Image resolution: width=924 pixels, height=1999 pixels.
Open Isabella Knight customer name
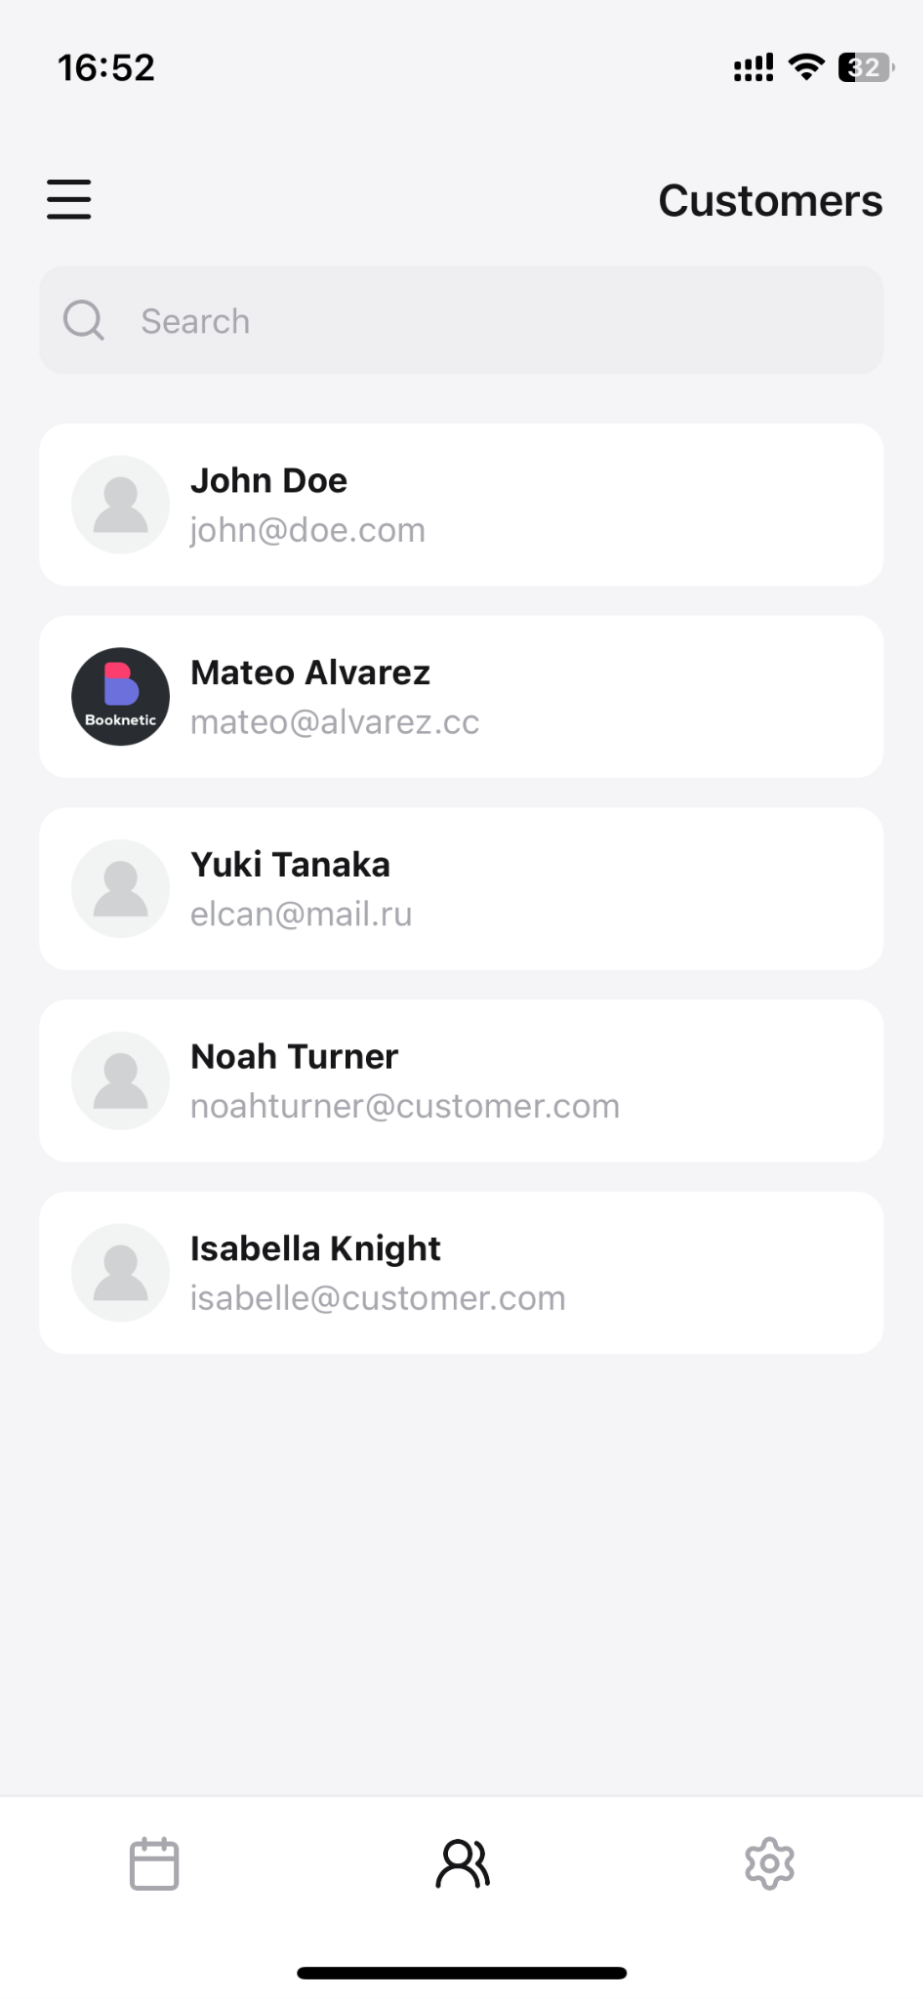[x=315, y=1249]
